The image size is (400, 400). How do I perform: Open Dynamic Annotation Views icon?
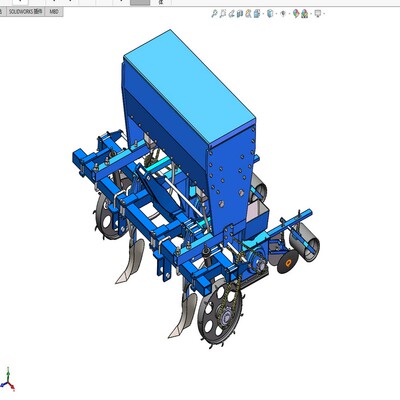(x=248, y=14)
